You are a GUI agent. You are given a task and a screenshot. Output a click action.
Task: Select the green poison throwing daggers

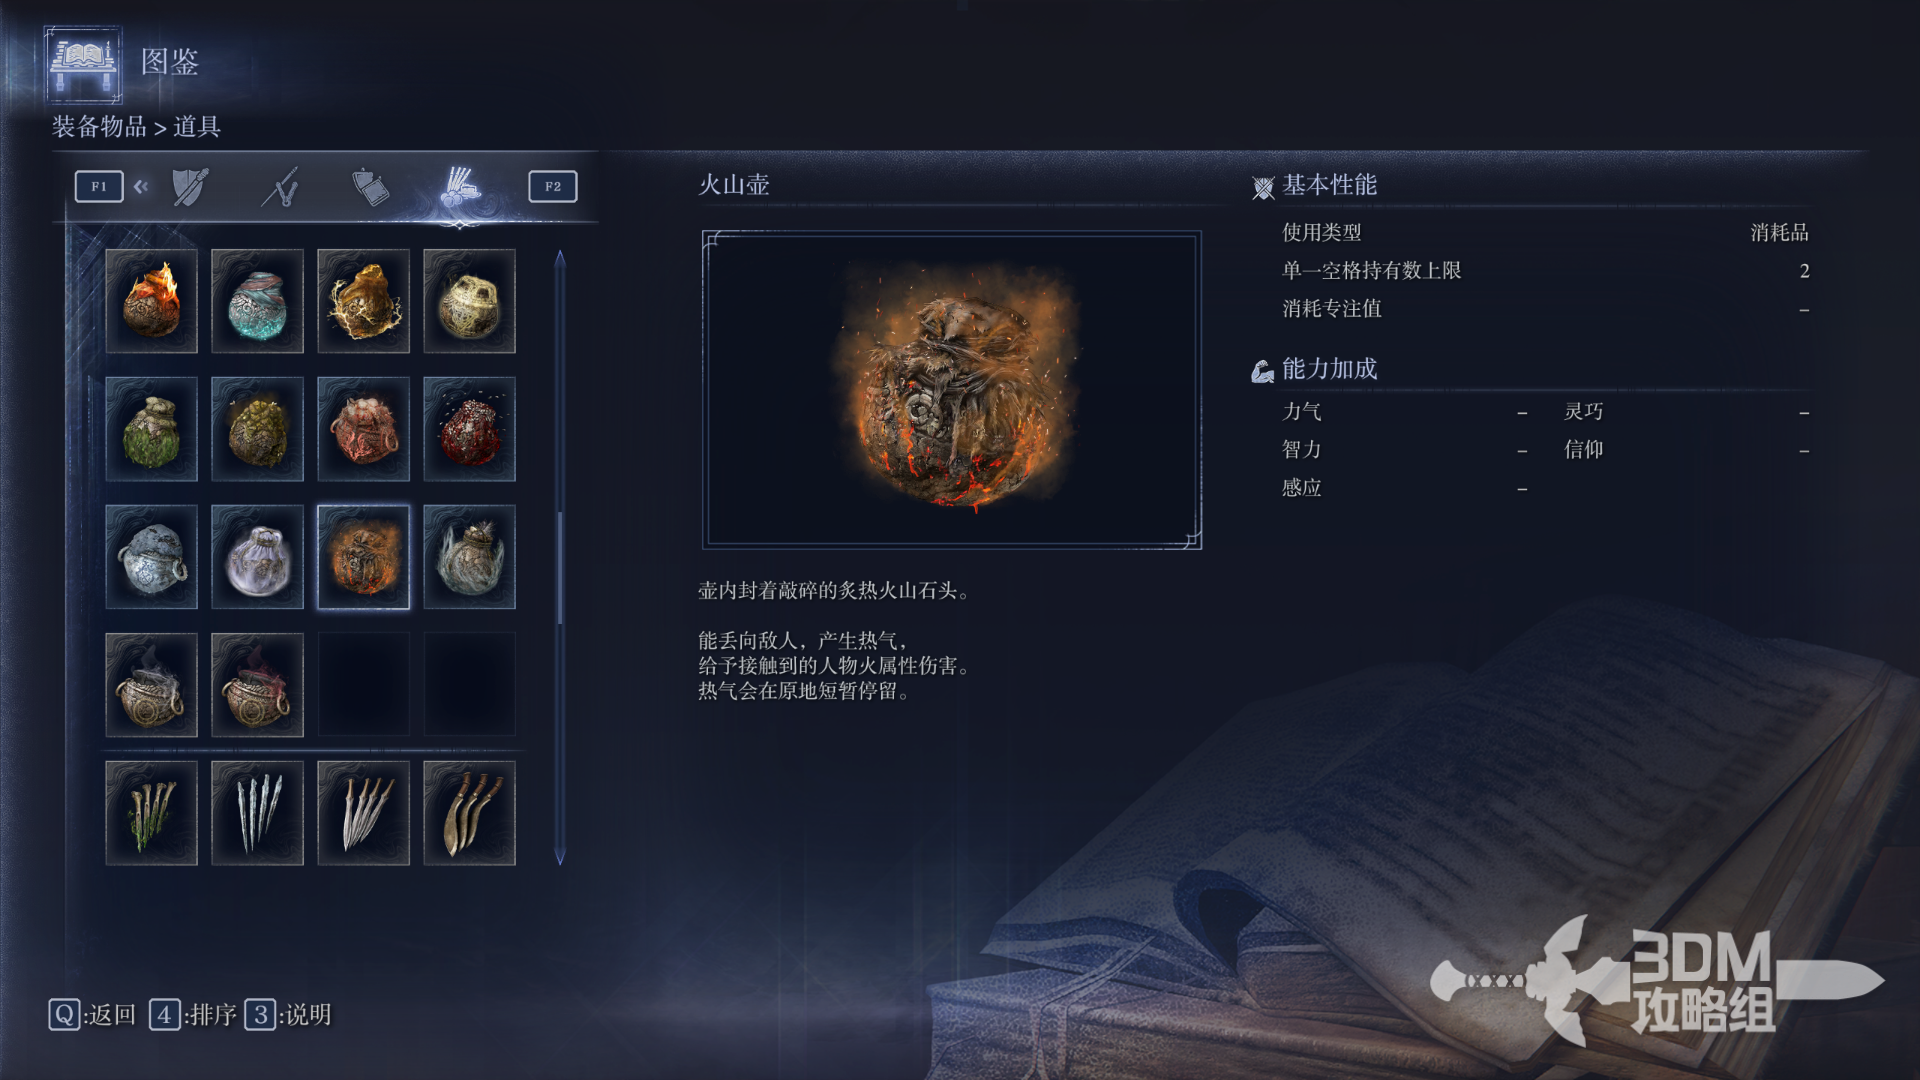point(151,813)
